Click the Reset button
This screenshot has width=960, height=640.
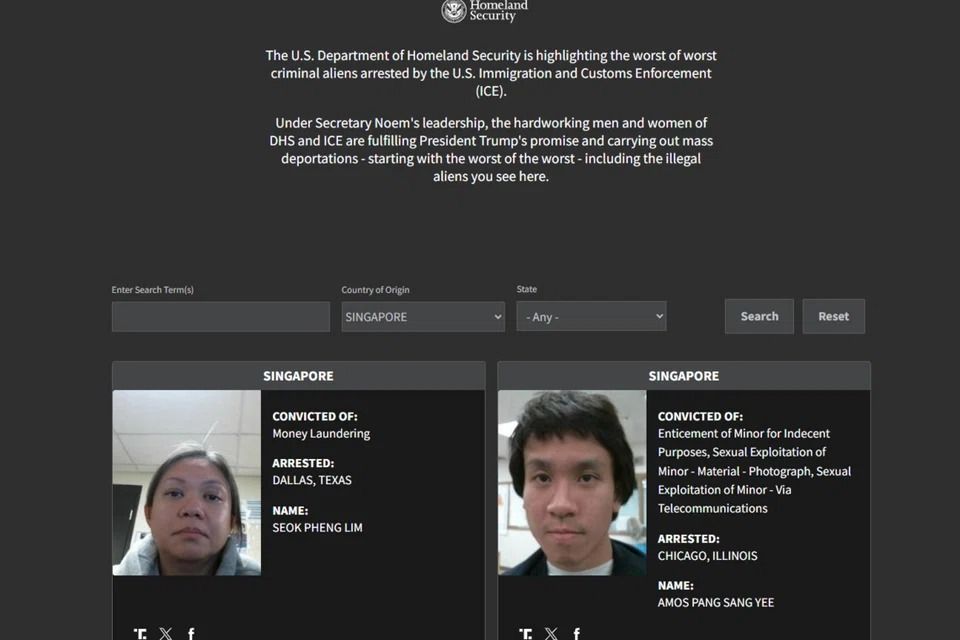coord(833,316)
